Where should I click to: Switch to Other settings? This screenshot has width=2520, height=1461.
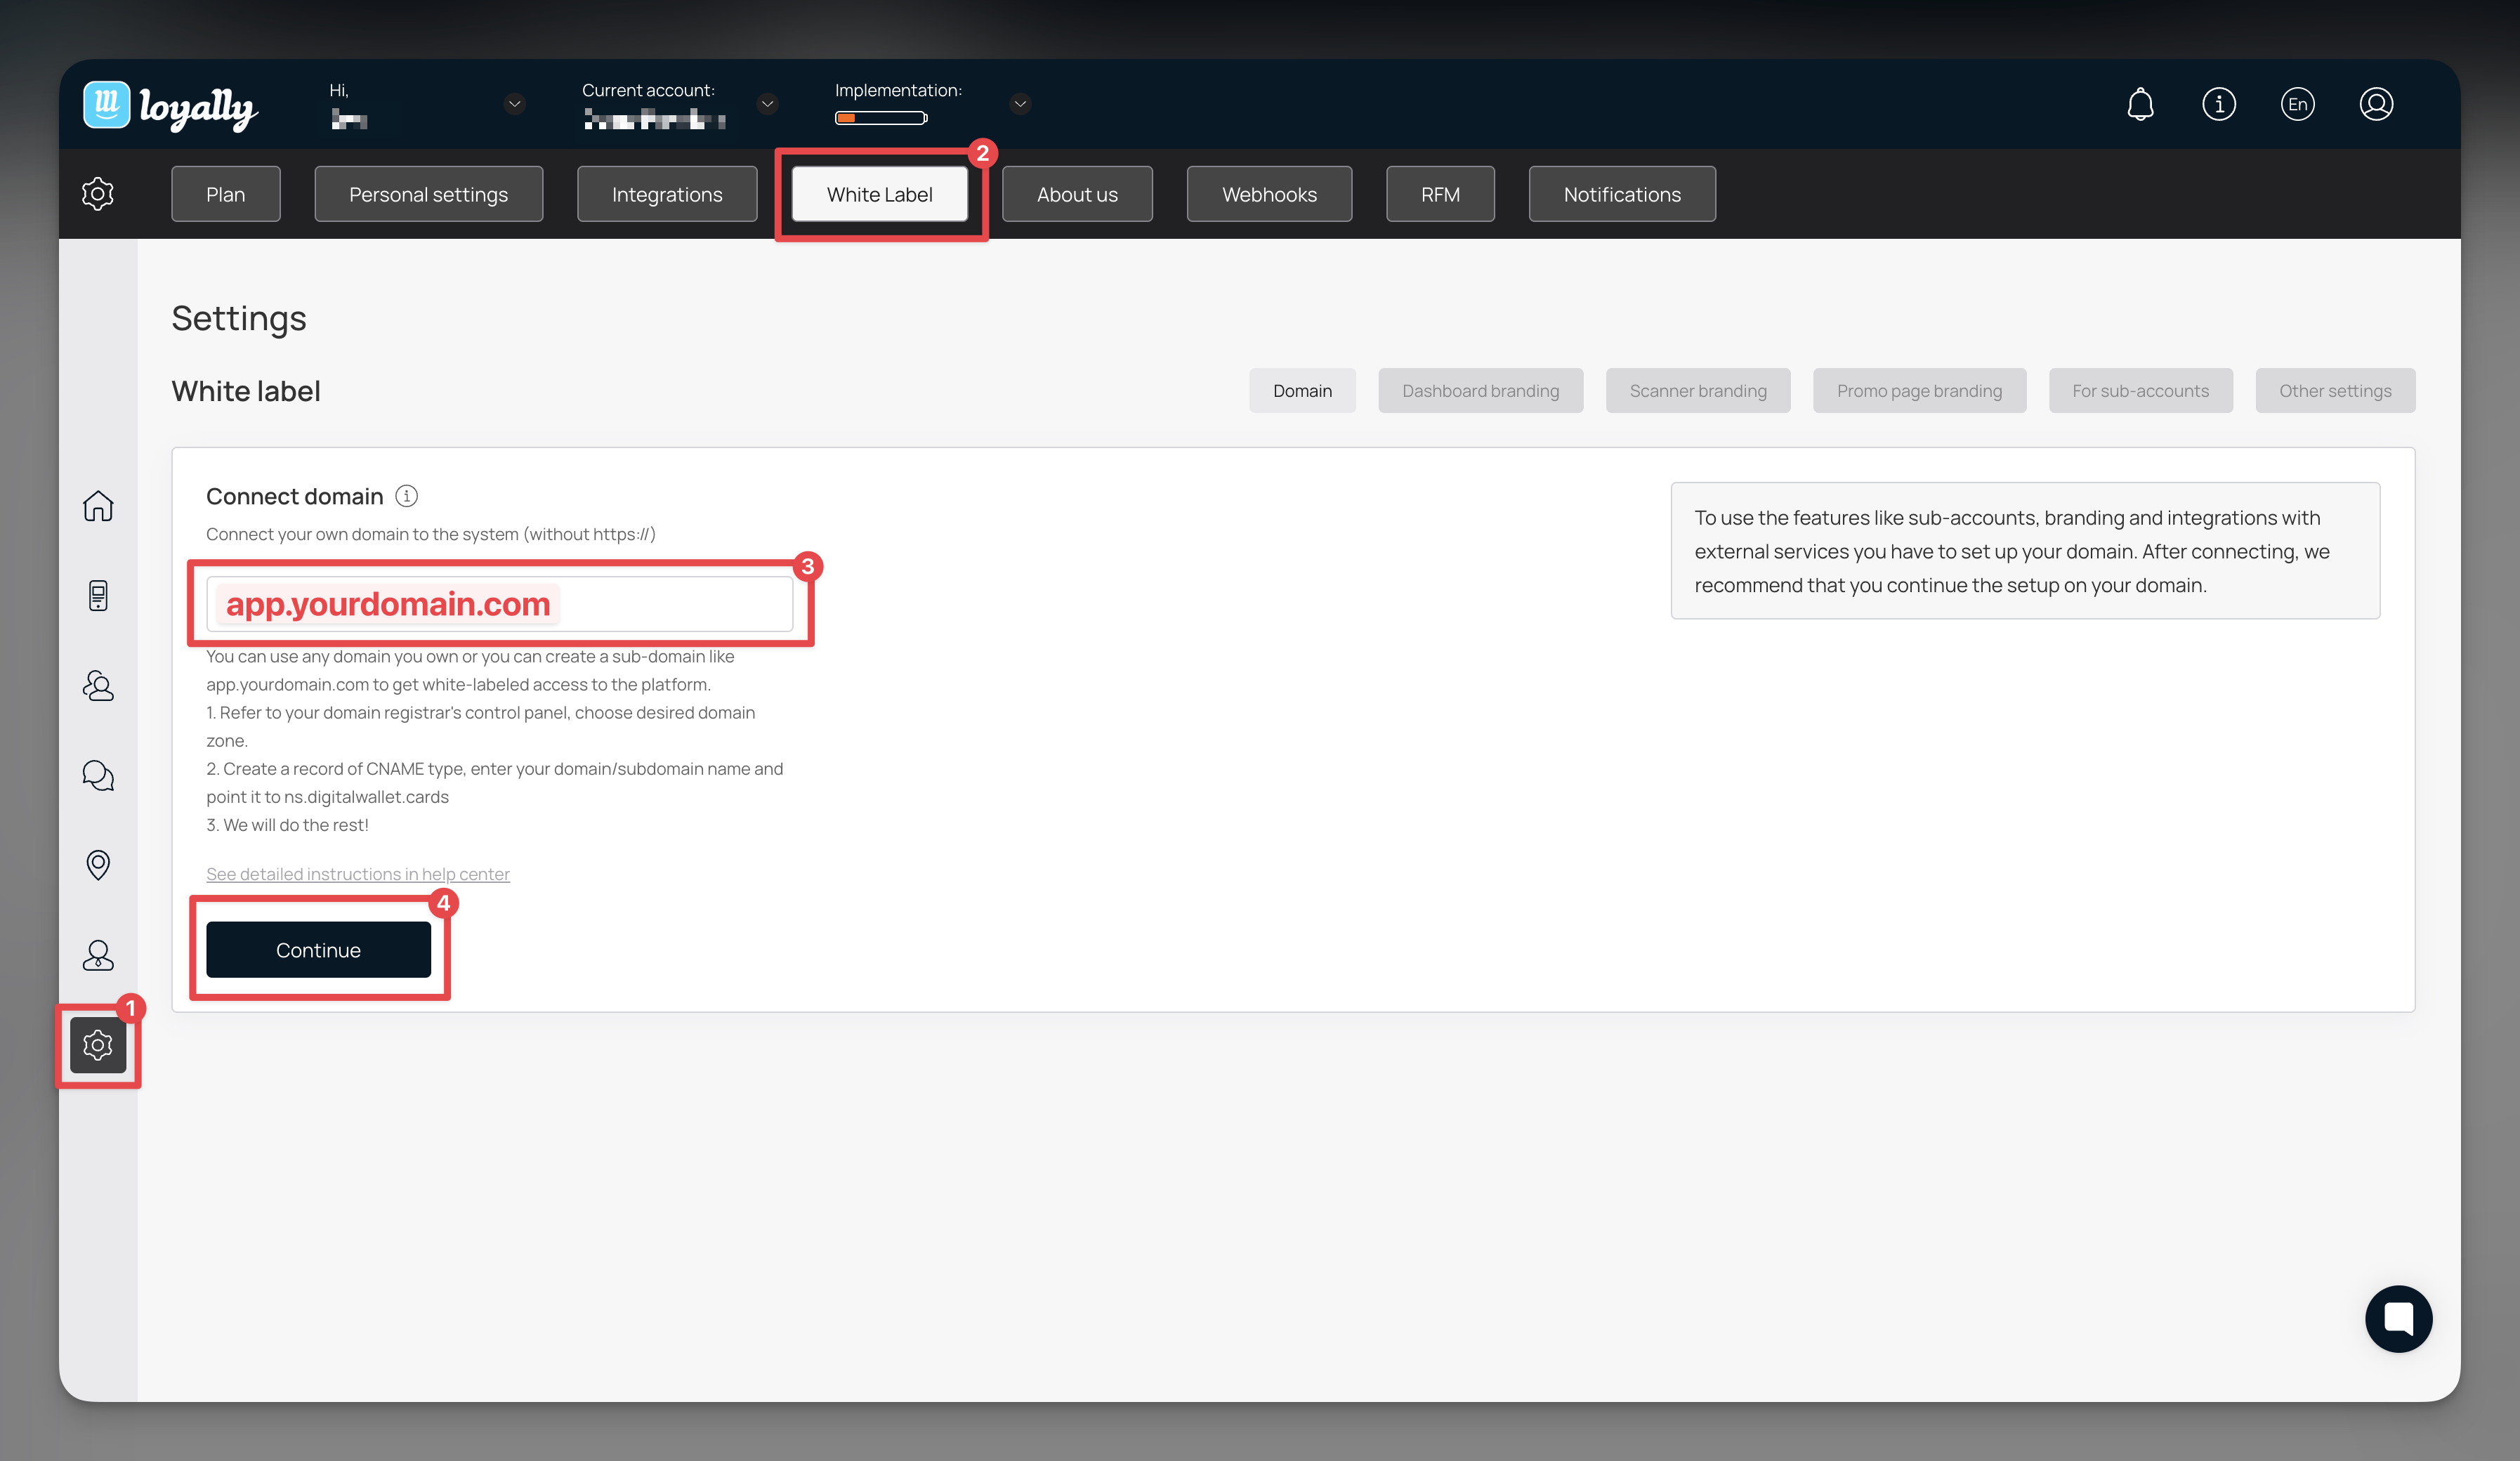coord(2335,391)
